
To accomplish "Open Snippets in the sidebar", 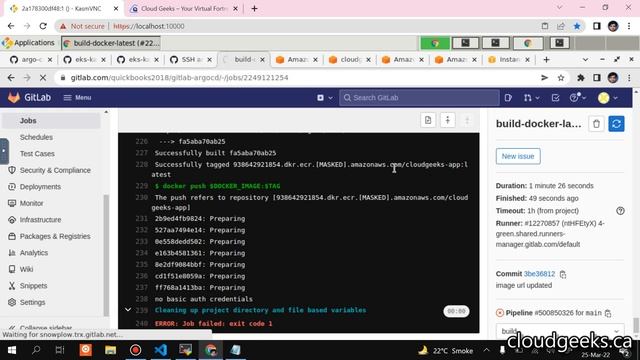I will tap(28, 286).
